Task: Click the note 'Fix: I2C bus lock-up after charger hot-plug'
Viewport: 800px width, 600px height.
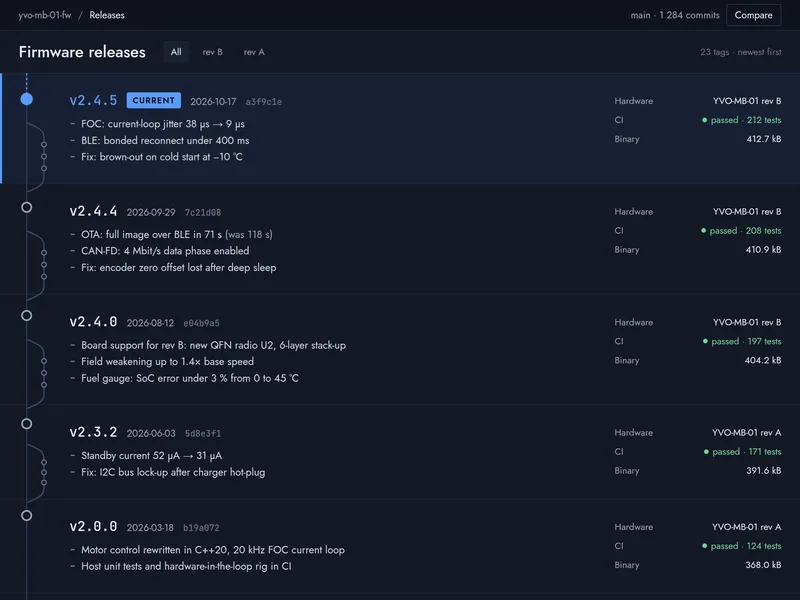Action: [173, 472]
